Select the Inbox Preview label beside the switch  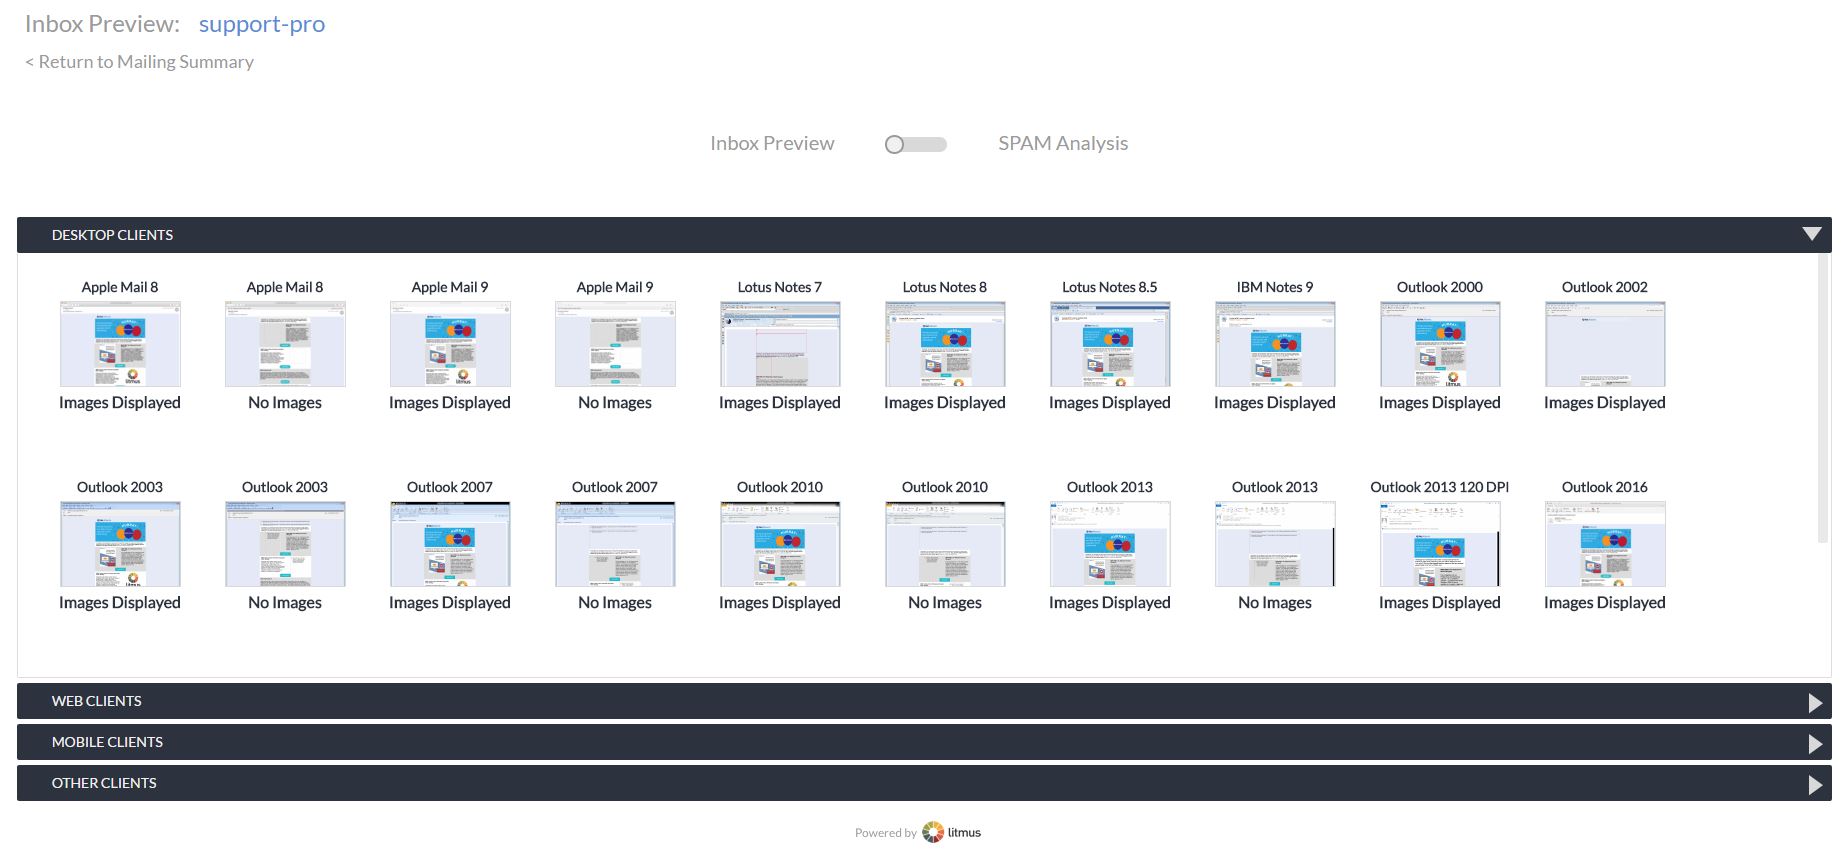(x=772, y=143)
